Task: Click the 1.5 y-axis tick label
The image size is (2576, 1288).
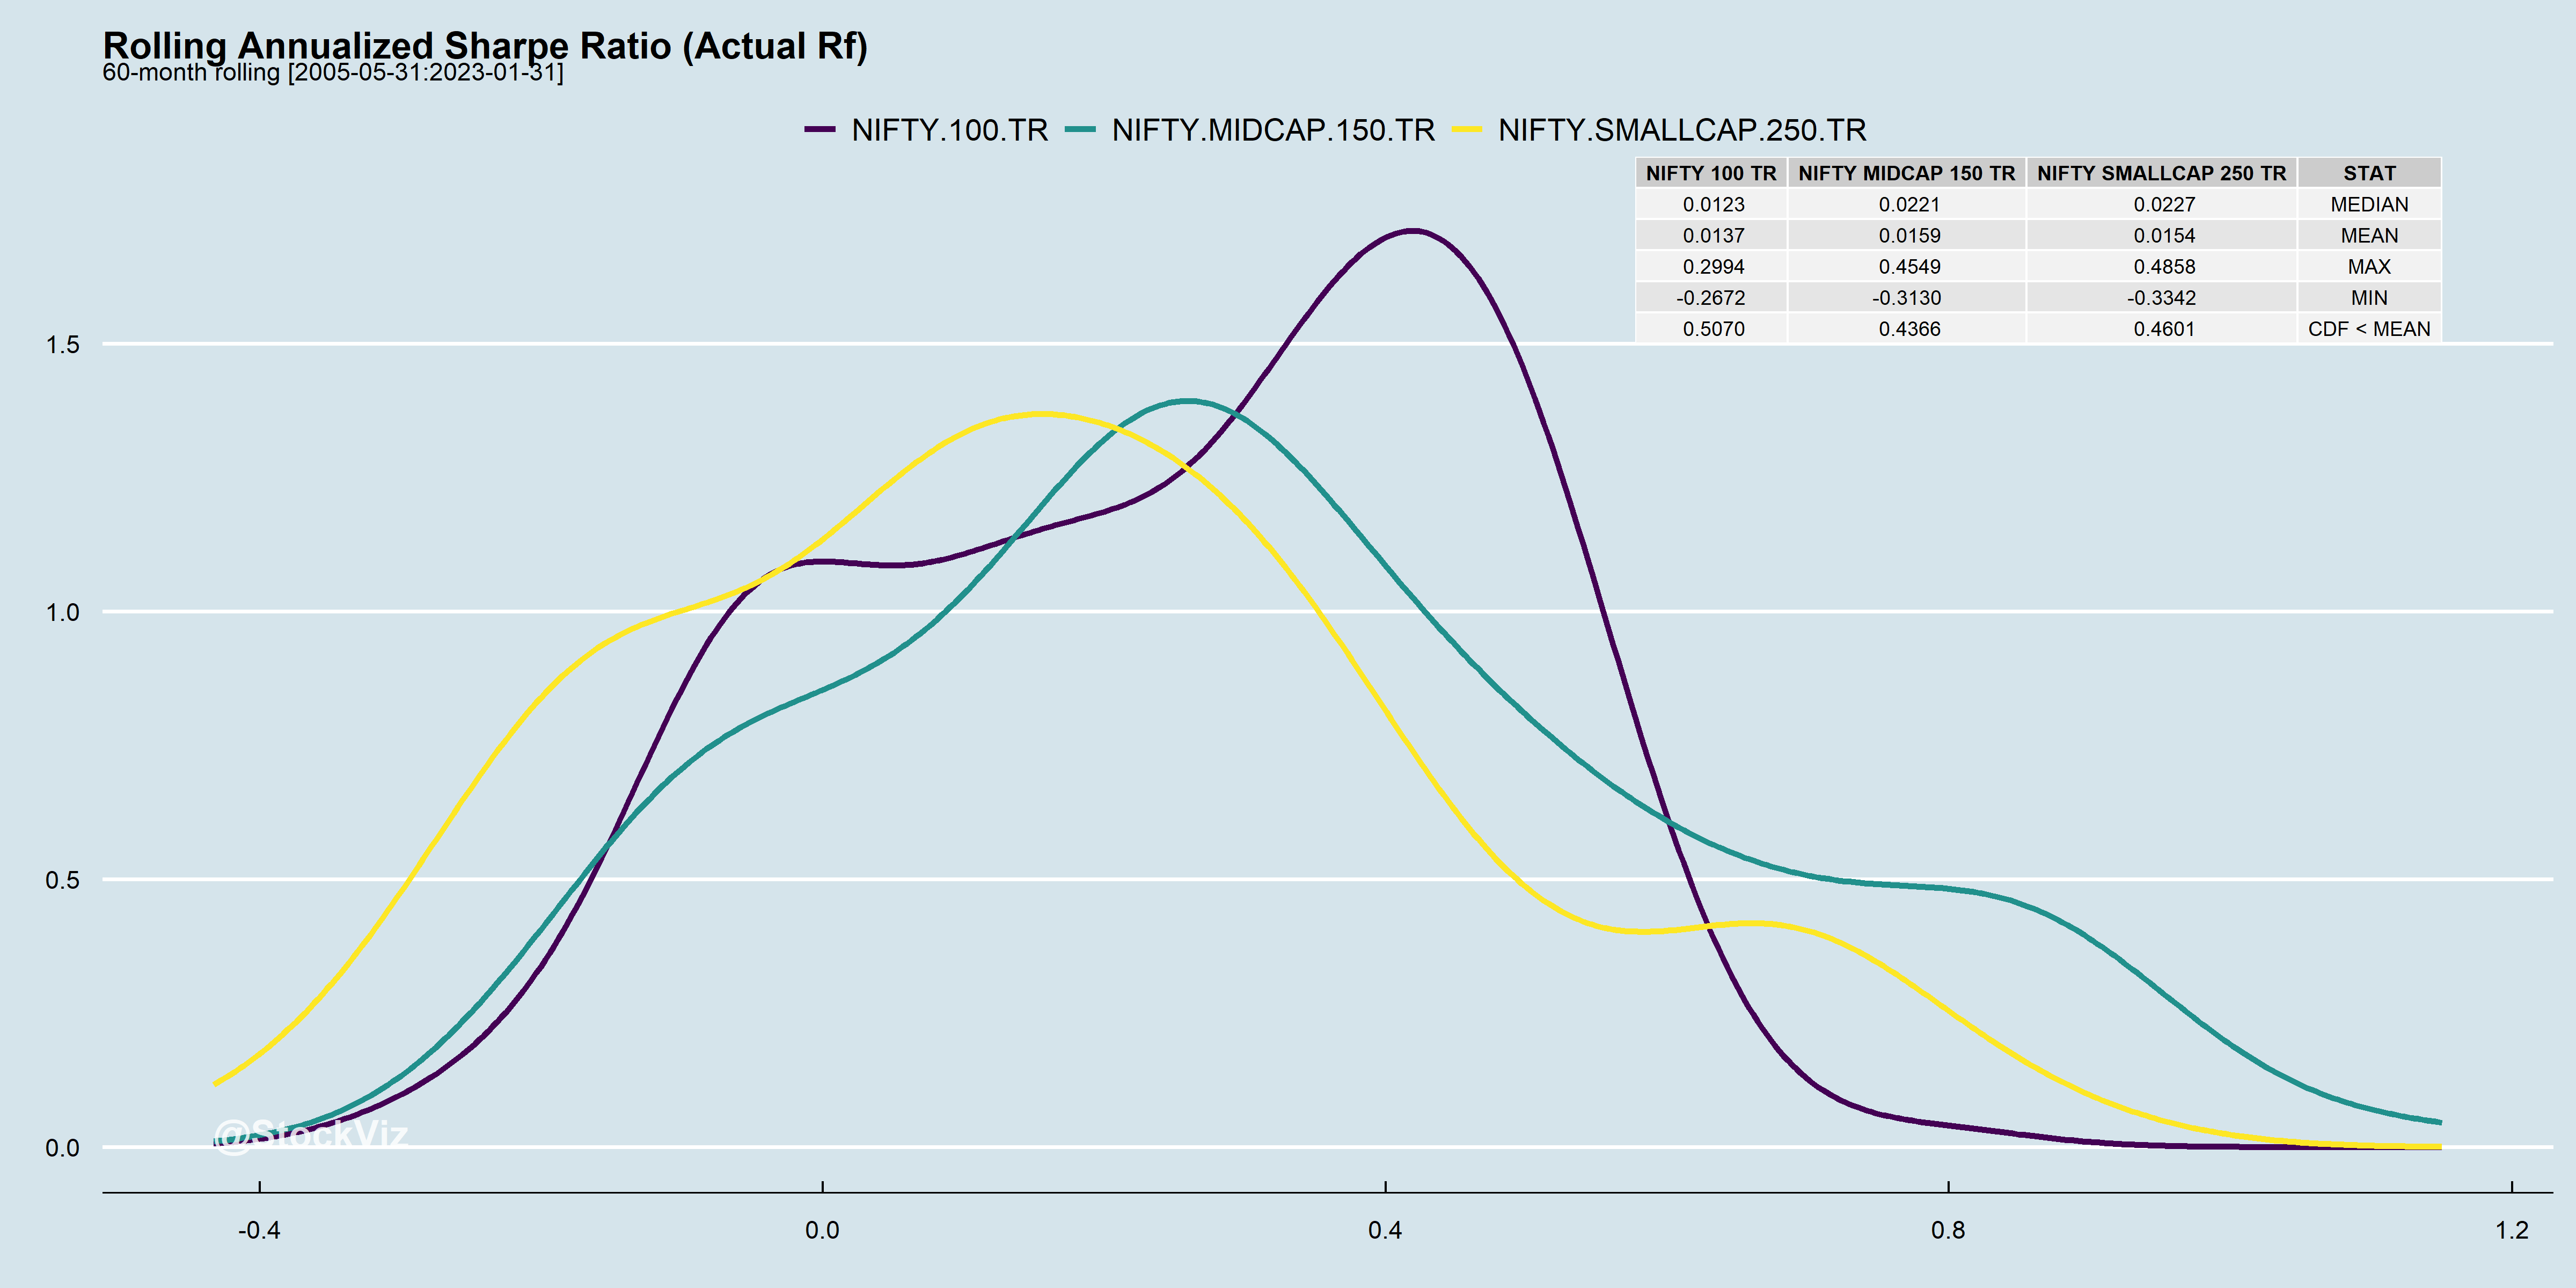Action: click(x=62, y=345)
